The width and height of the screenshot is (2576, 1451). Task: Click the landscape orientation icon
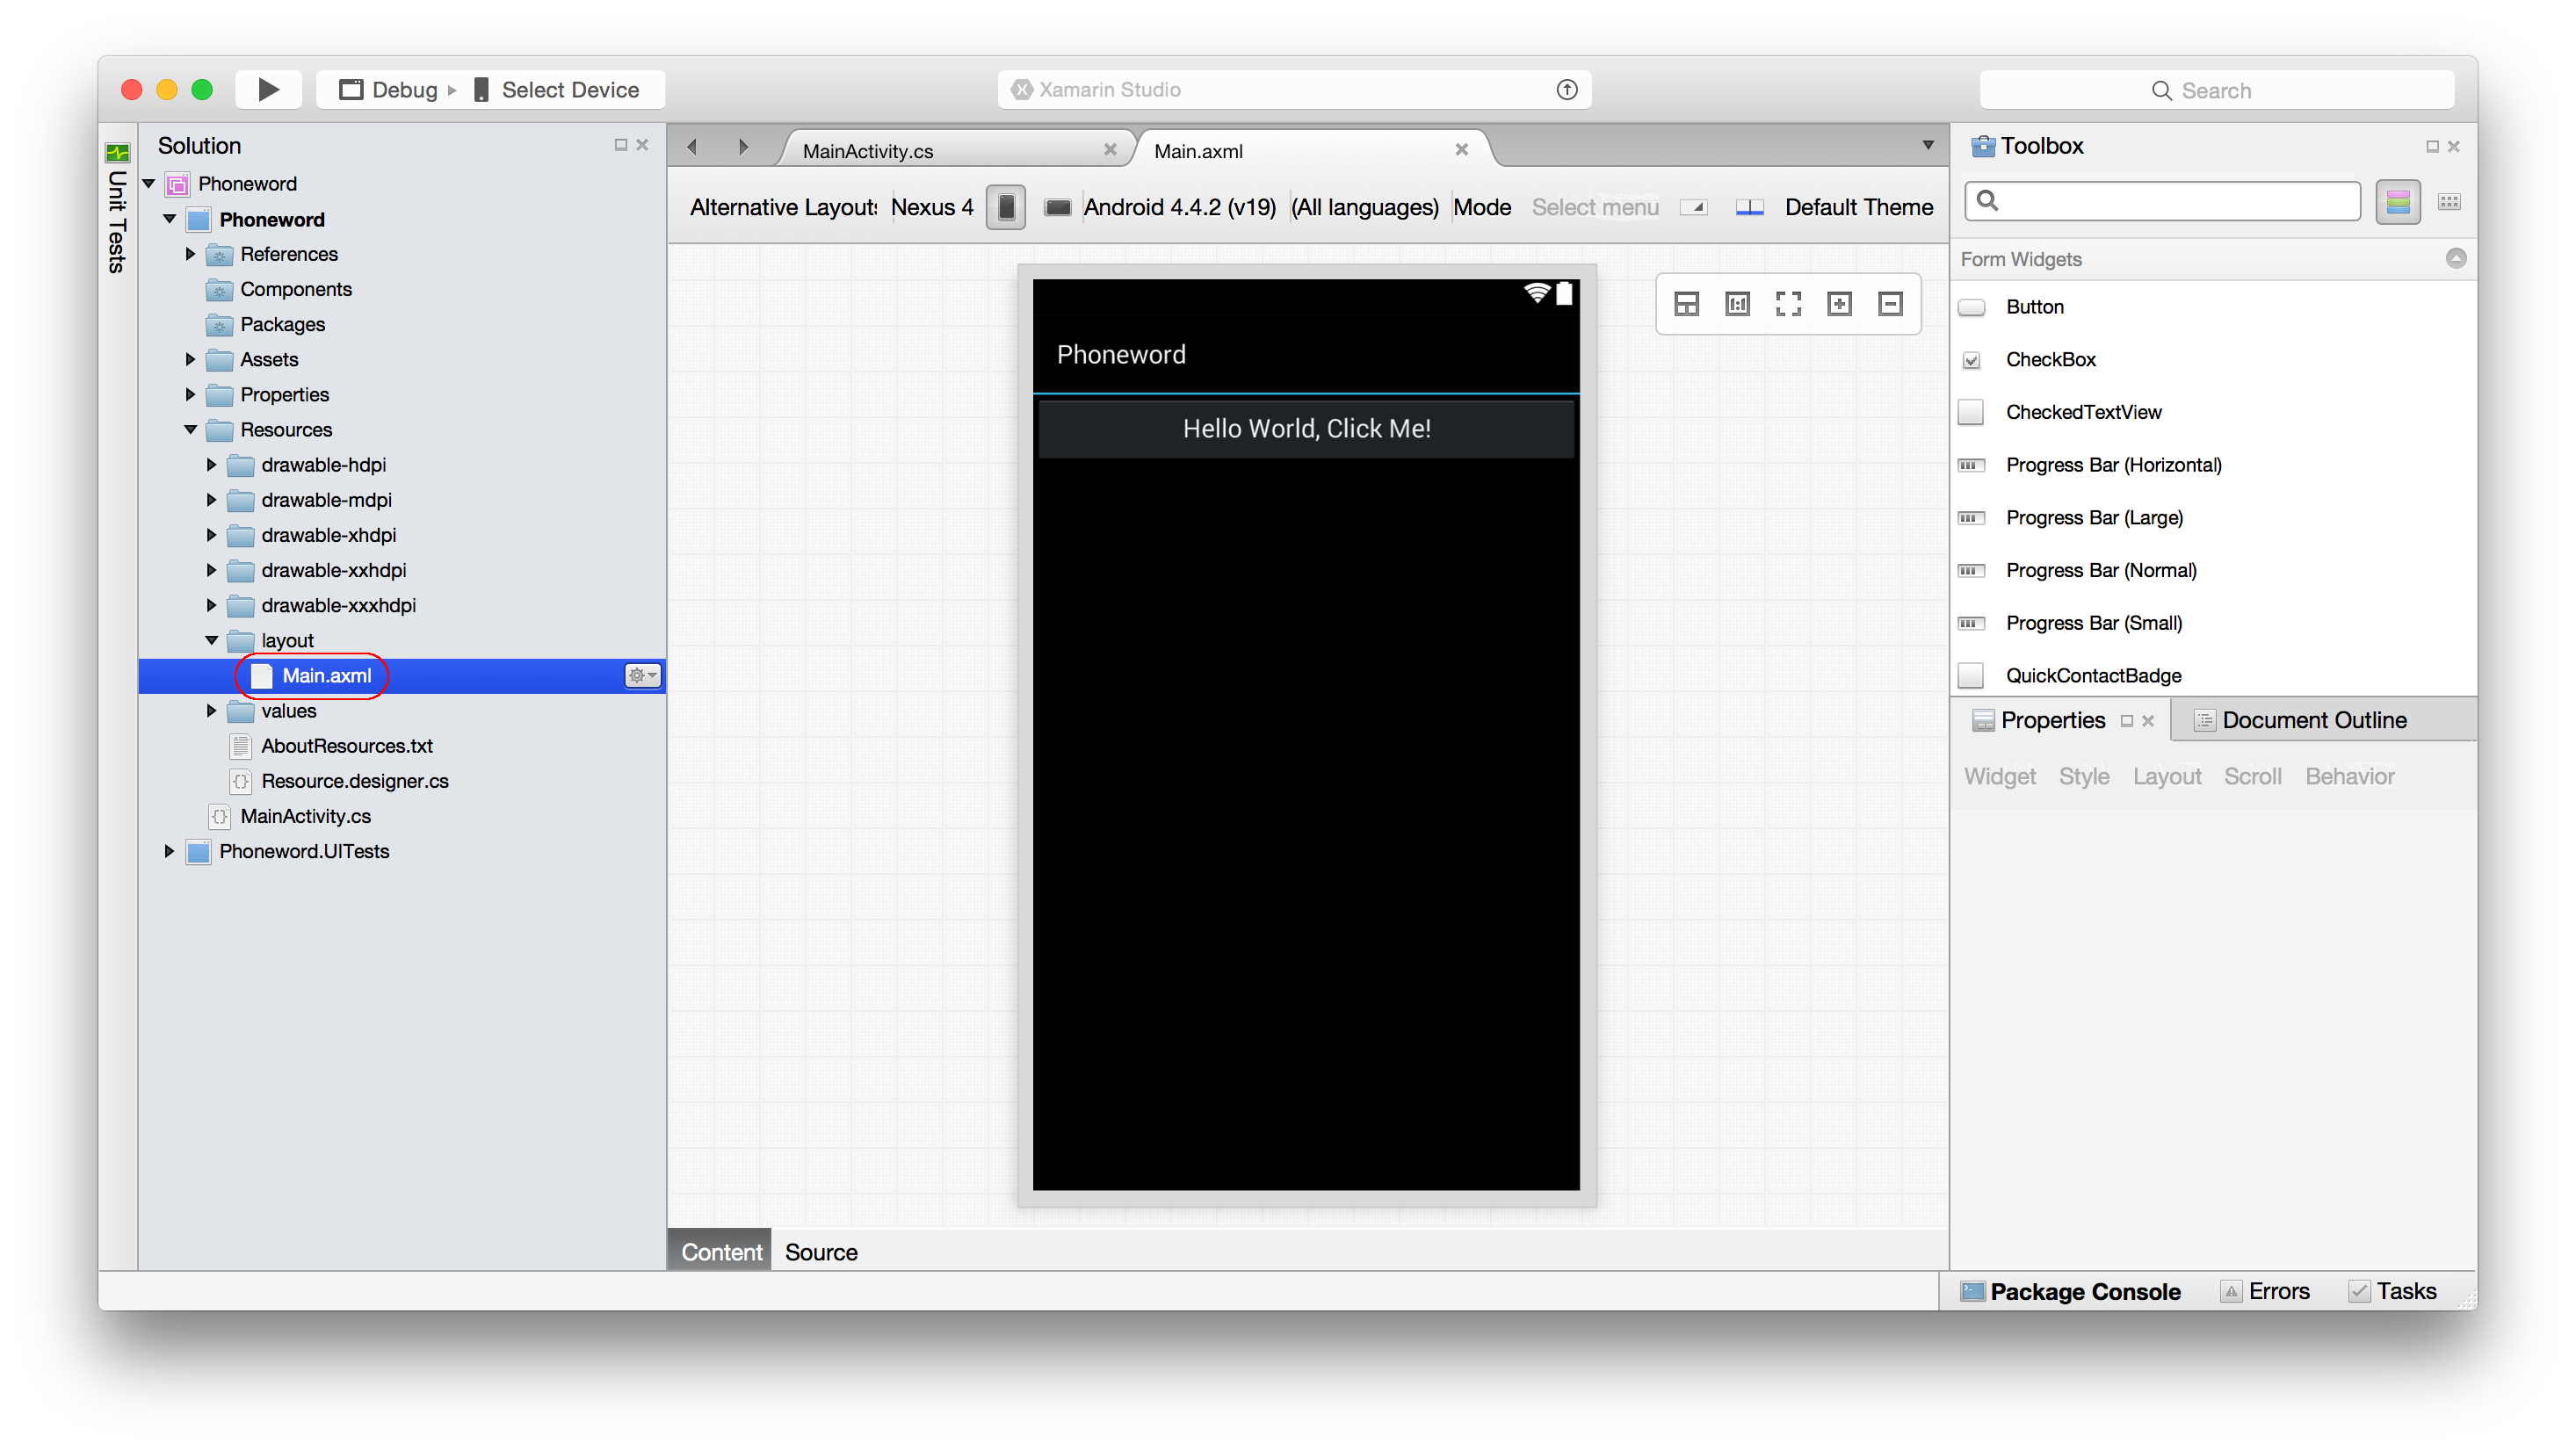pyautogui.click(x=1057, y=207)
